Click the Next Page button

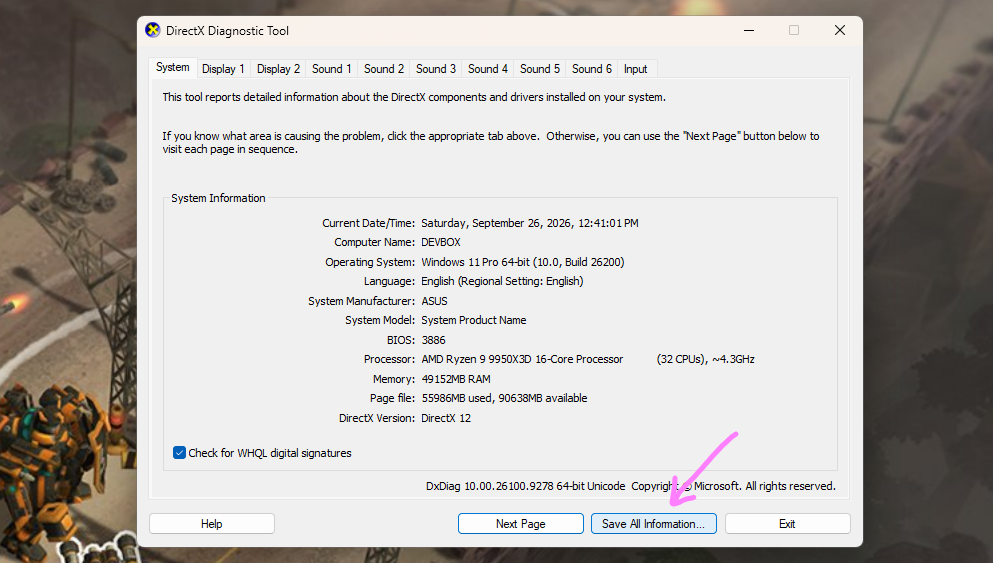click(x=521, y=524)
